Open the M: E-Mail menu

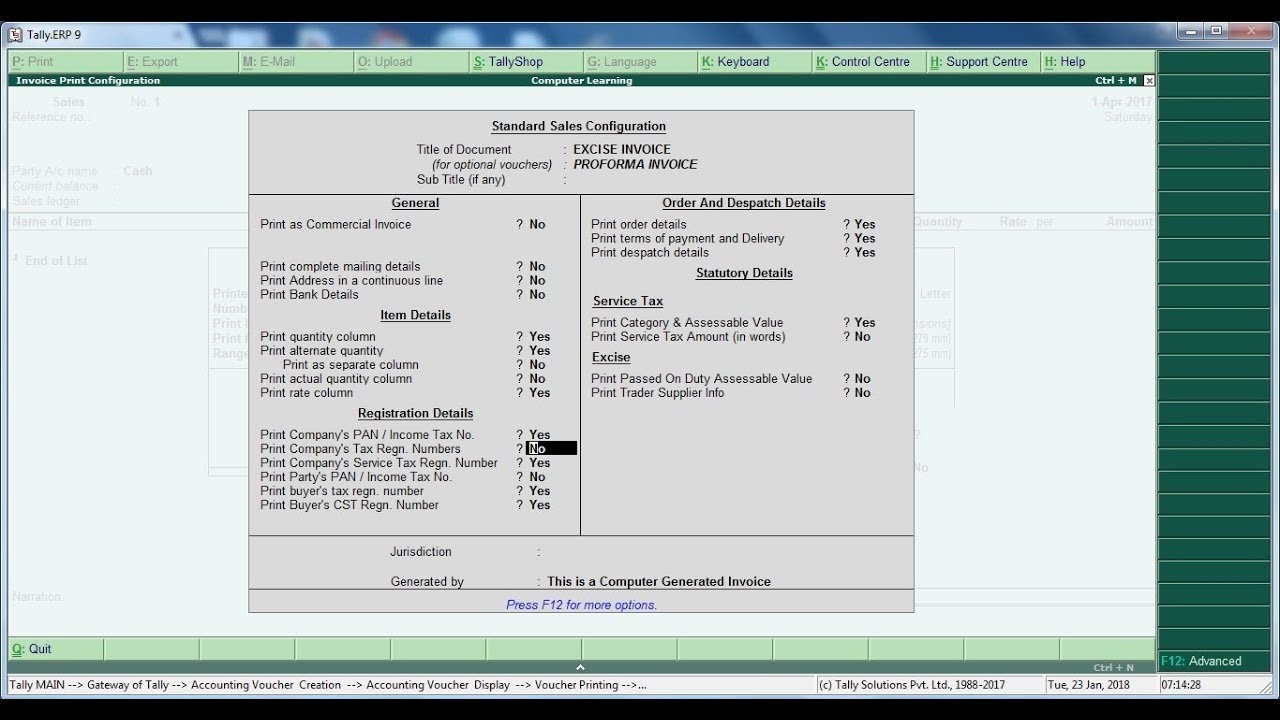click(296, 62)
